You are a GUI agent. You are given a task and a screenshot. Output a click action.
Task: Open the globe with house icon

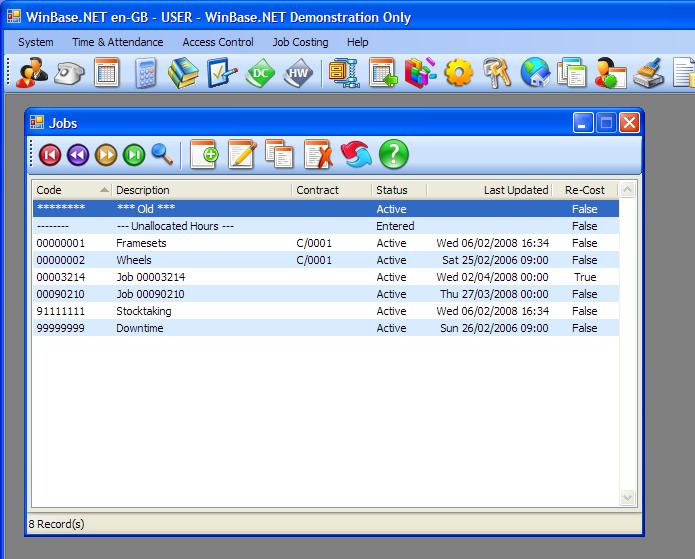click(x=535, y=73)
